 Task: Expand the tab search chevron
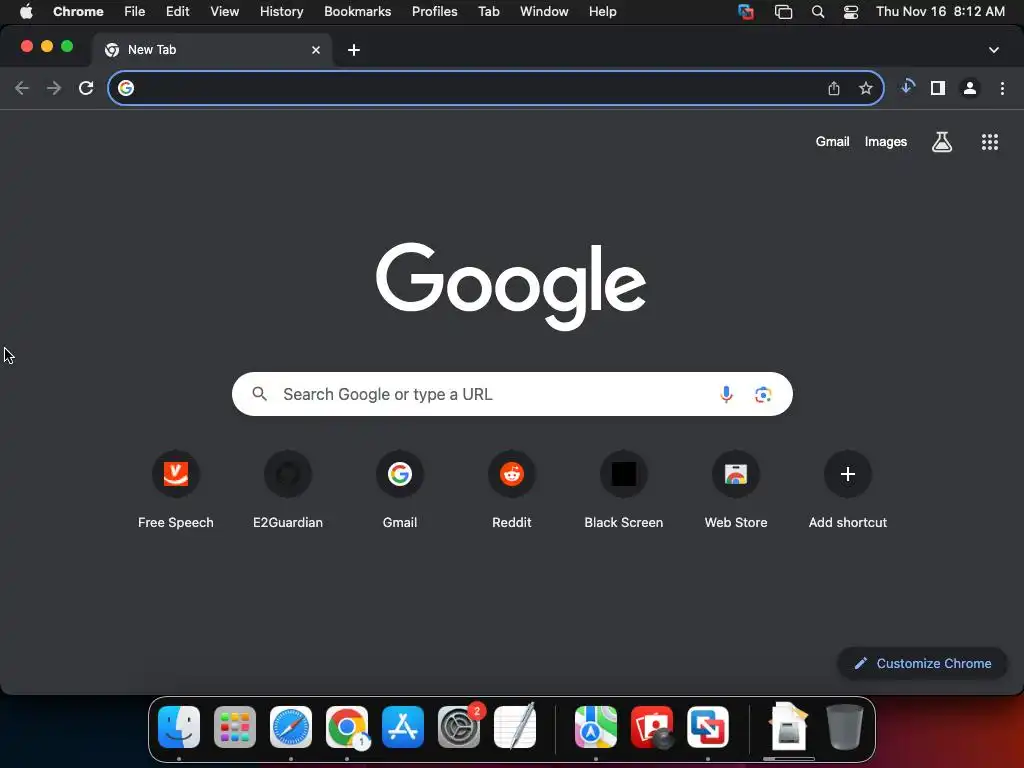[x=994, y=50]
